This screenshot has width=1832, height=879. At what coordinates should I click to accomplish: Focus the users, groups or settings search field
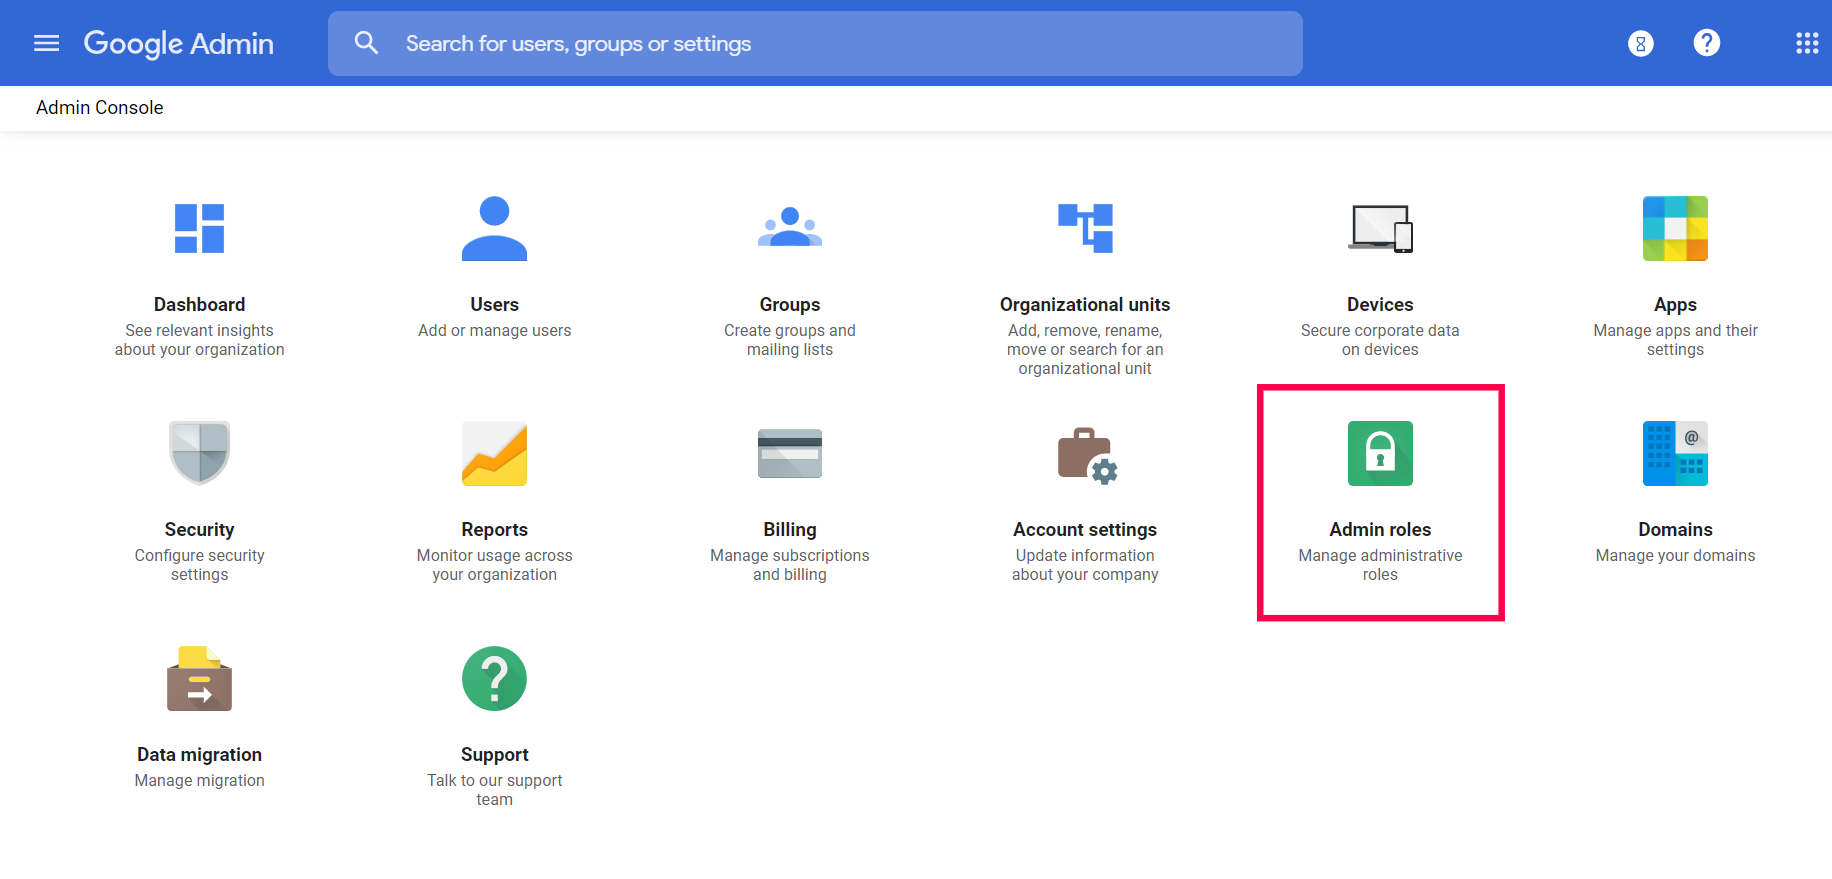coord(815,43)
